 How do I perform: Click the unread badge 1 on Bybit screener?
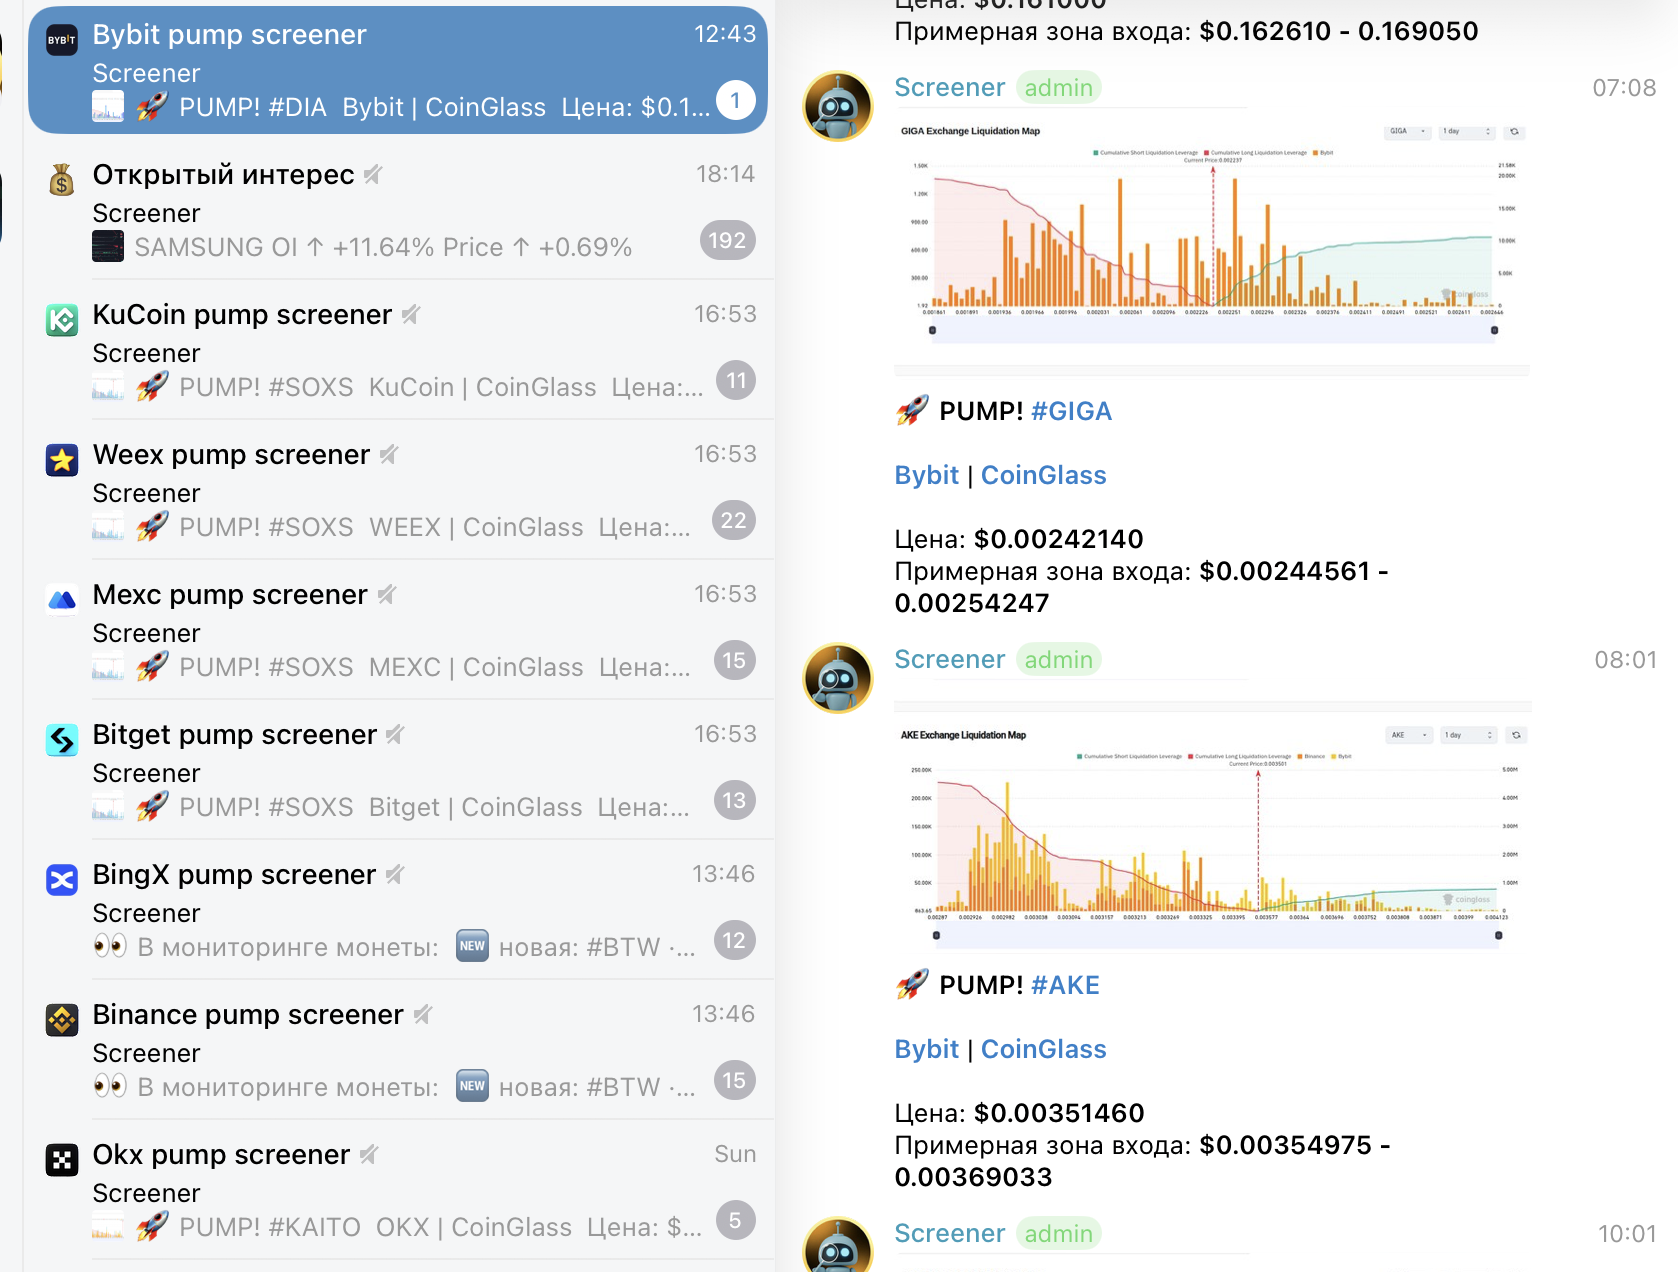click(x=736, y=100)
